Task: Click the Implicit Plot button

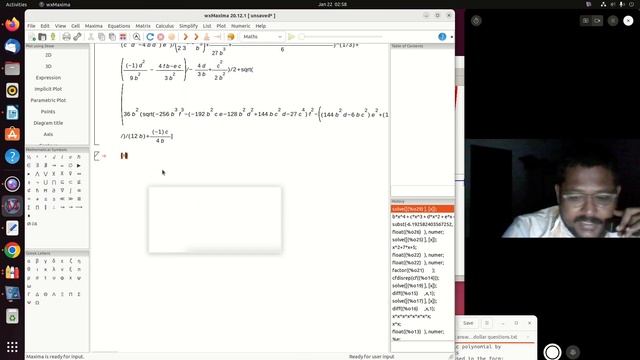Action: pos(48,89)
